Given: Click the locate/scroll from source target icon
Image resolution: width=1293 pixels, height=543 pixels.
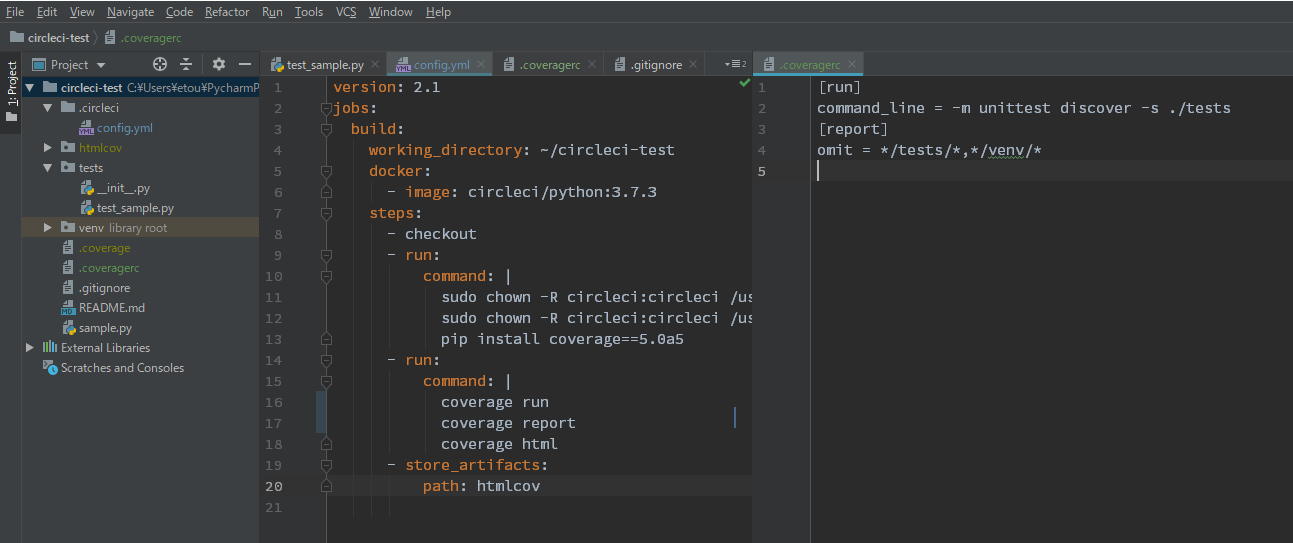Looking at the screenshot, I should pyautogui.click(x=159, y=64).
